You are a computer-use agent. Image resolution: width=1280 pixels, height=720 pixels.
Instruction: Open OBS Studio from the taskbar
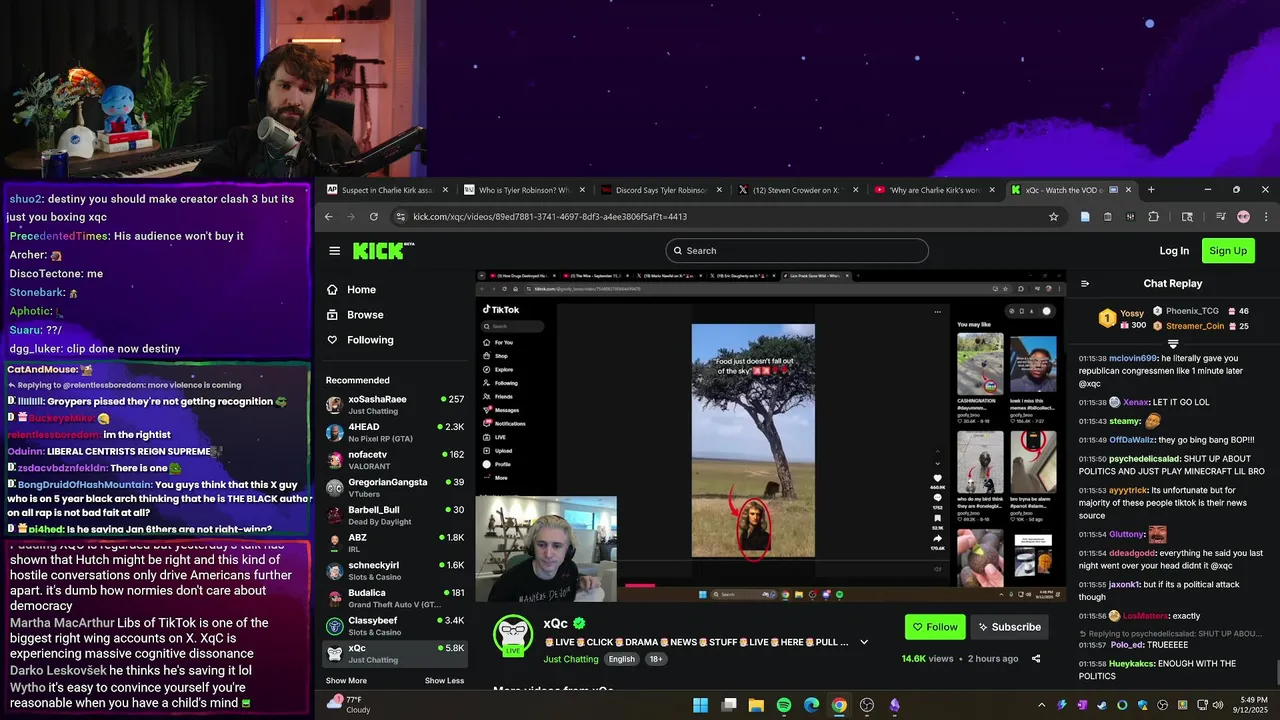pyautogui.click(x=867, y=705)
